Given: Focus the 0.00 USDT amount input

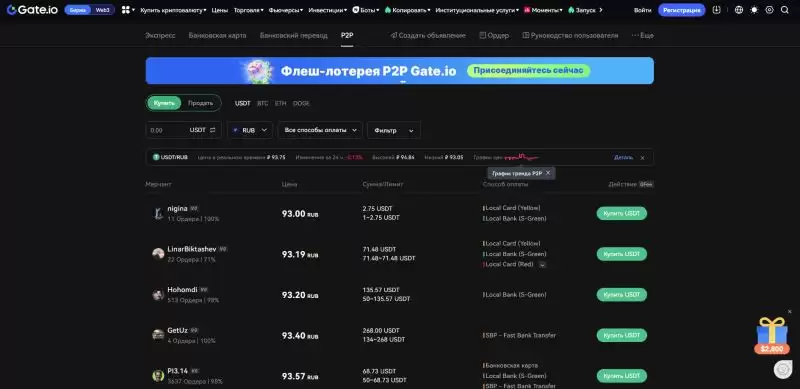Looking at the screenshot, I should tap(184, 130).
